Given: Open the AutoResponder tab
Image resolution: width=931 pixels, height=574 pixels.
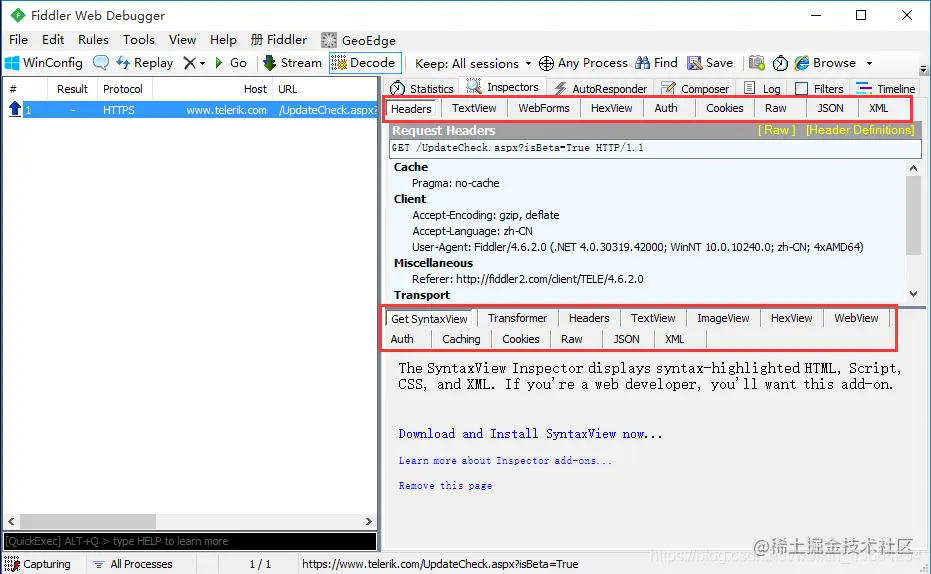Looking at the screenshot, I should (x=600, y=88).
